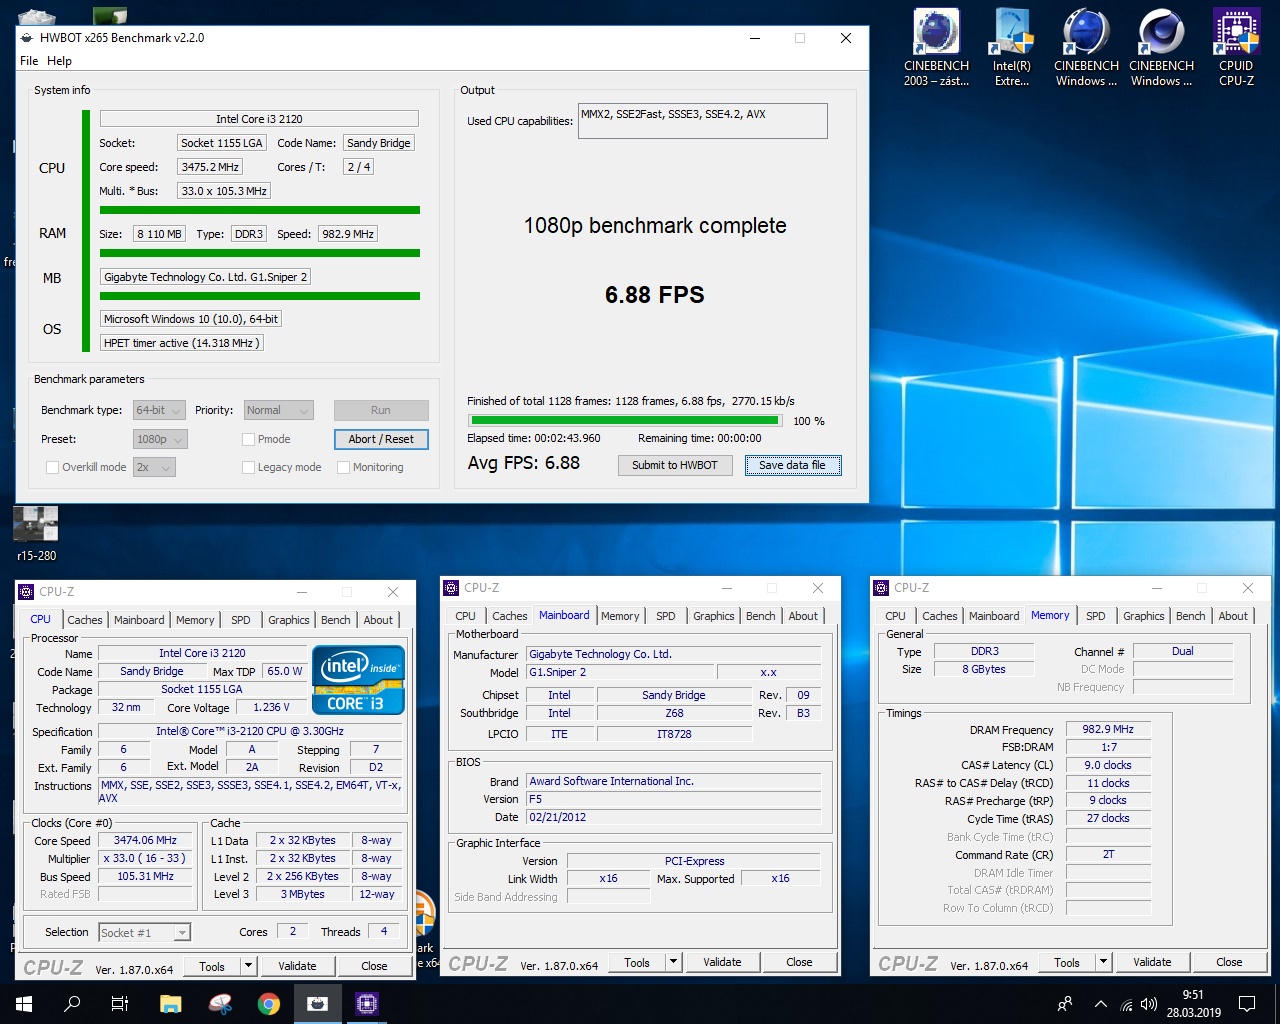Screen dimensions: 1280x1024
Task: Open Preset 1080p dropdown
Action: click(160, 439)
